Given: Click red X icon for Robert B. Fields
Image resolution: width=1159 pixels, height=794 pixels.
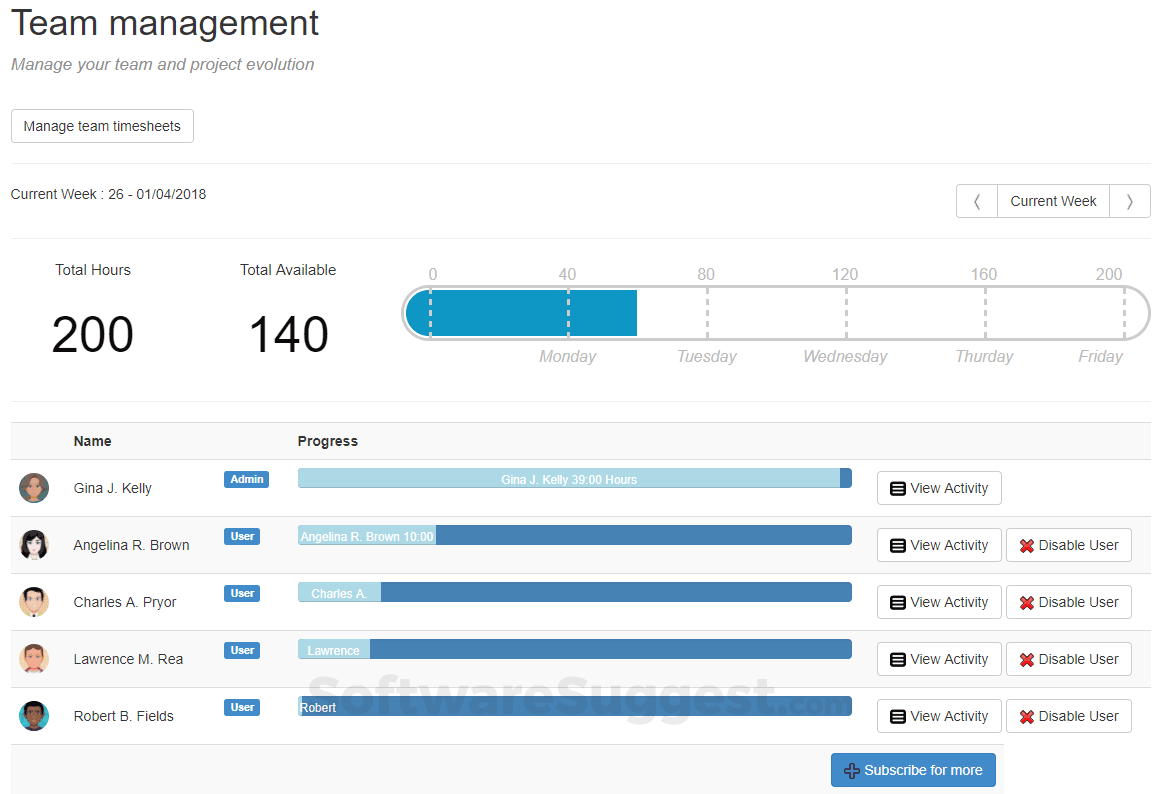Looking at the screenshot, I should click(1026, 717).
